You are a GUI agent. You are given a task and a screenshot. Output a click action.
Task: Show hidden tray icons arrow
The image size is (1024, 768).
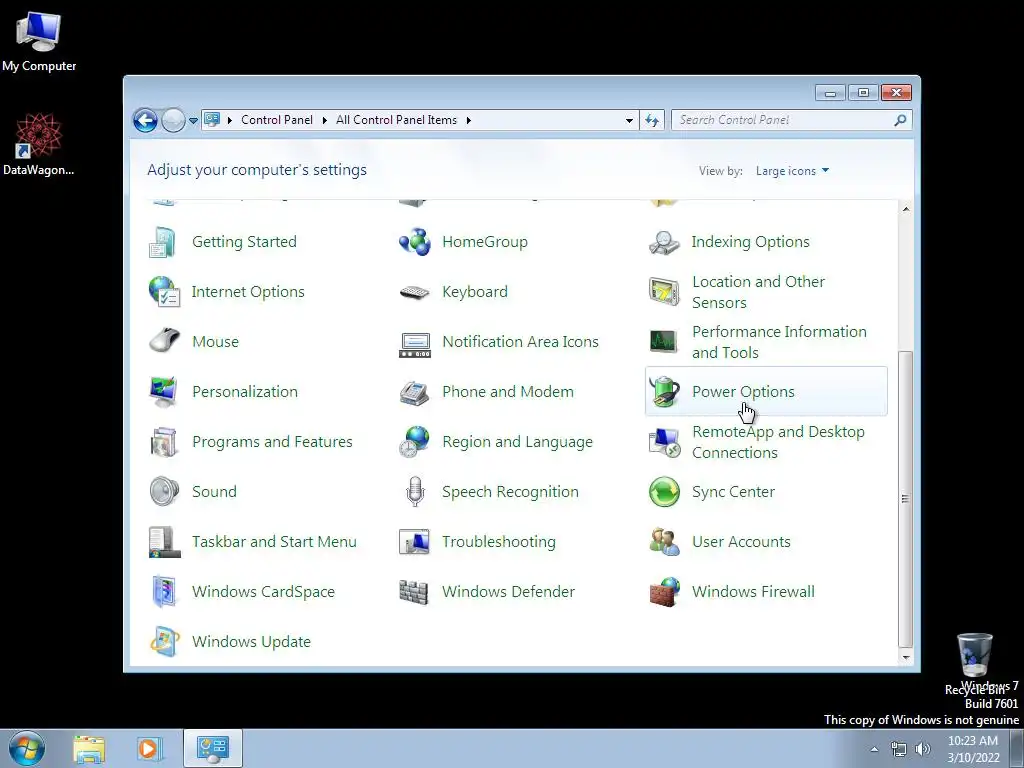coord(874,749)
